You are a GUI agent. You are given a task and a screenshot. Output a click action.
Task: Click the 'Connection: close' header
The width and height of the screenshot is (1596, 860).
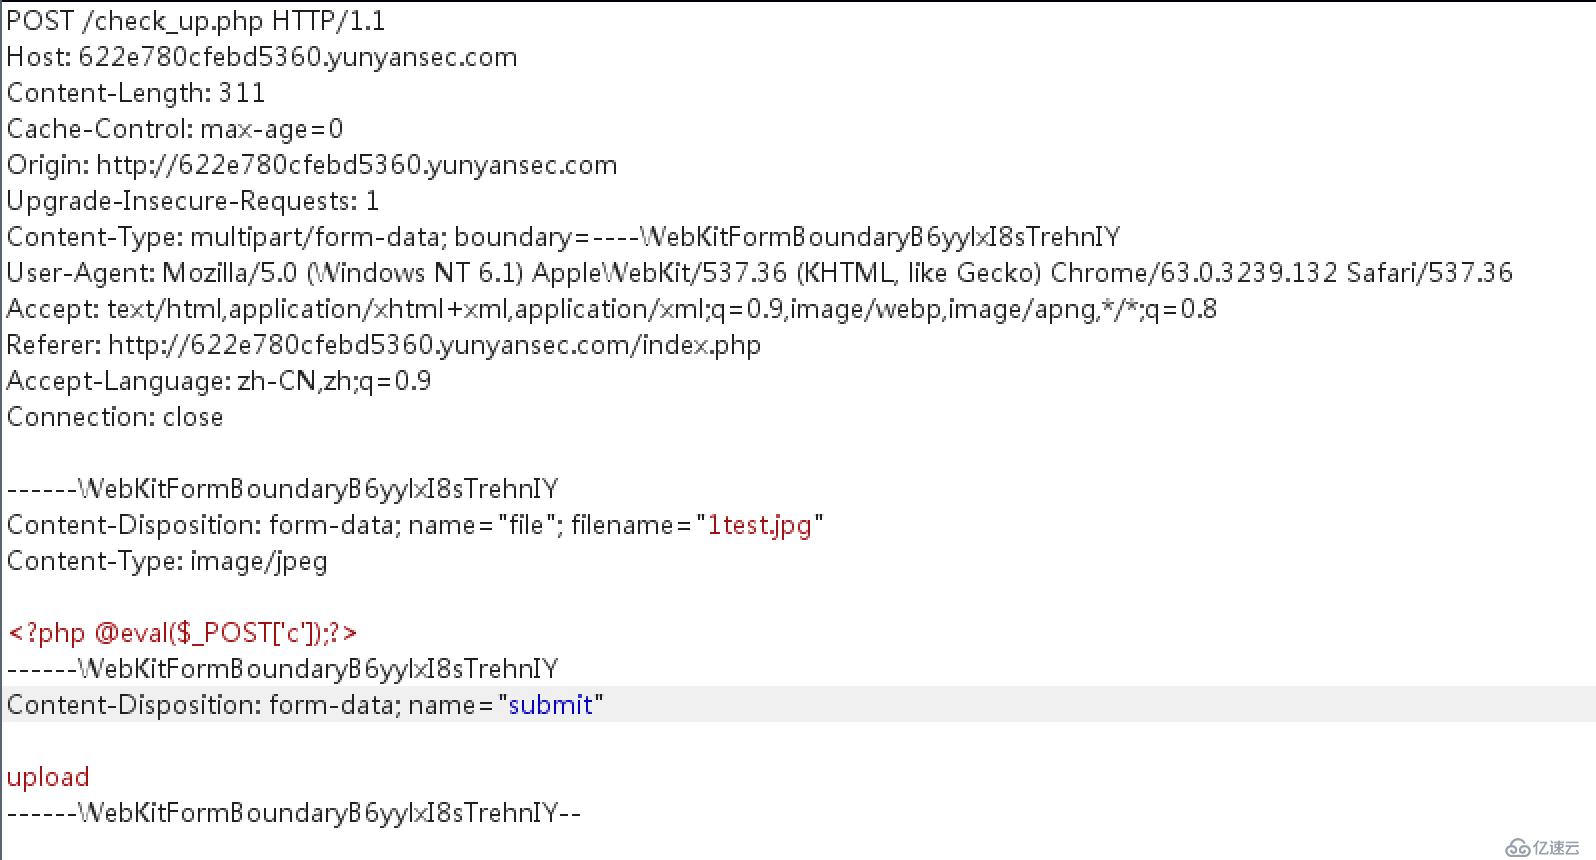(115, 417)
